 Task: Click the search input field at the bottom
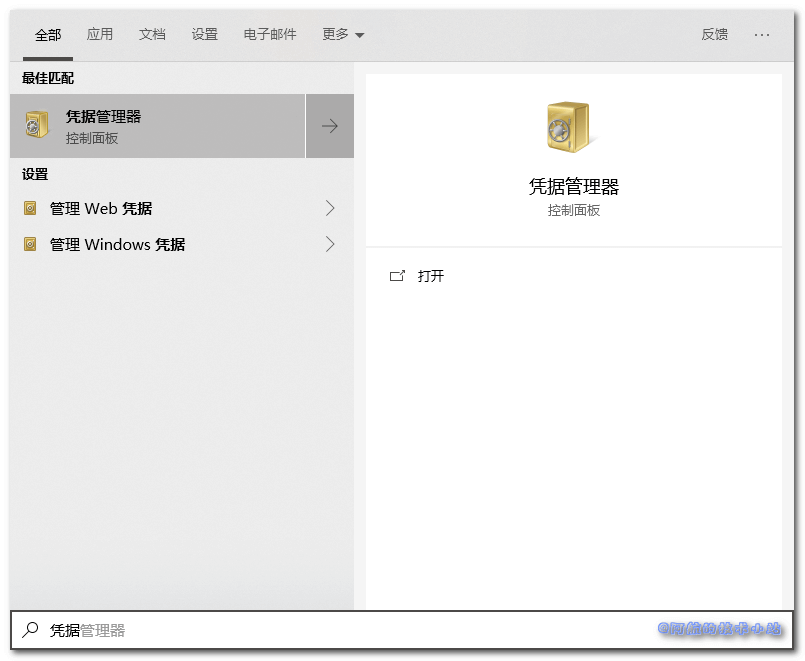200,631
